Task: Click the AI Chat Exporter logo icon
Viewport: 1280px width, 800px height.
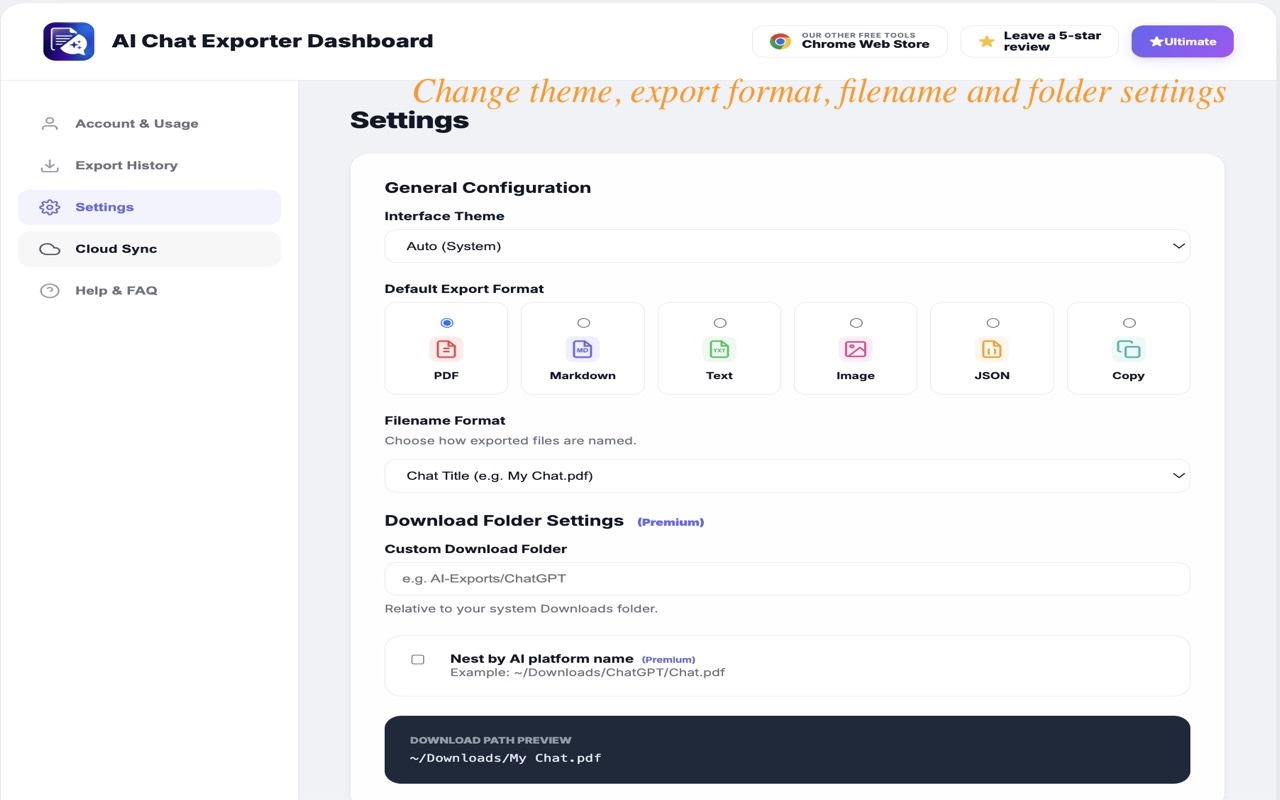Action: point(69,42)
